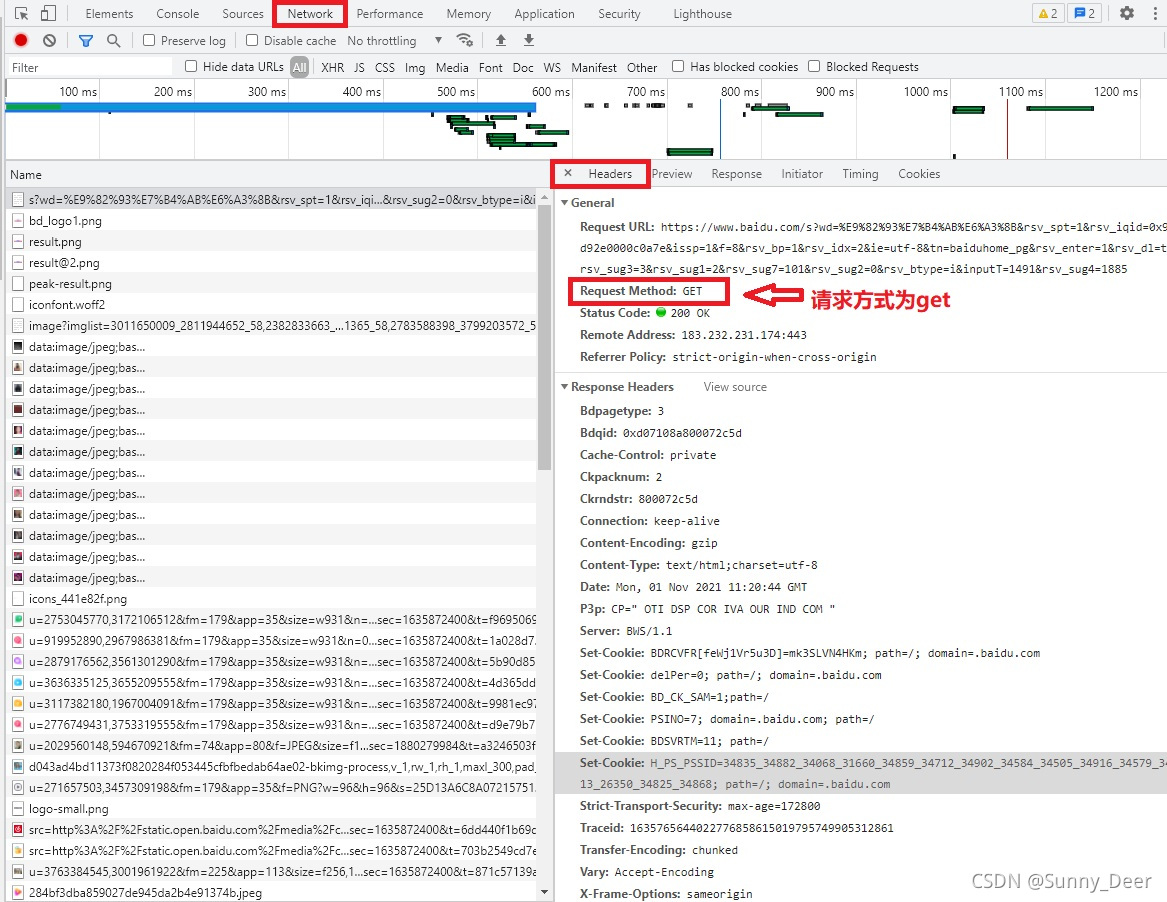Toggle Preserve log checkbox

coord(149,40)
